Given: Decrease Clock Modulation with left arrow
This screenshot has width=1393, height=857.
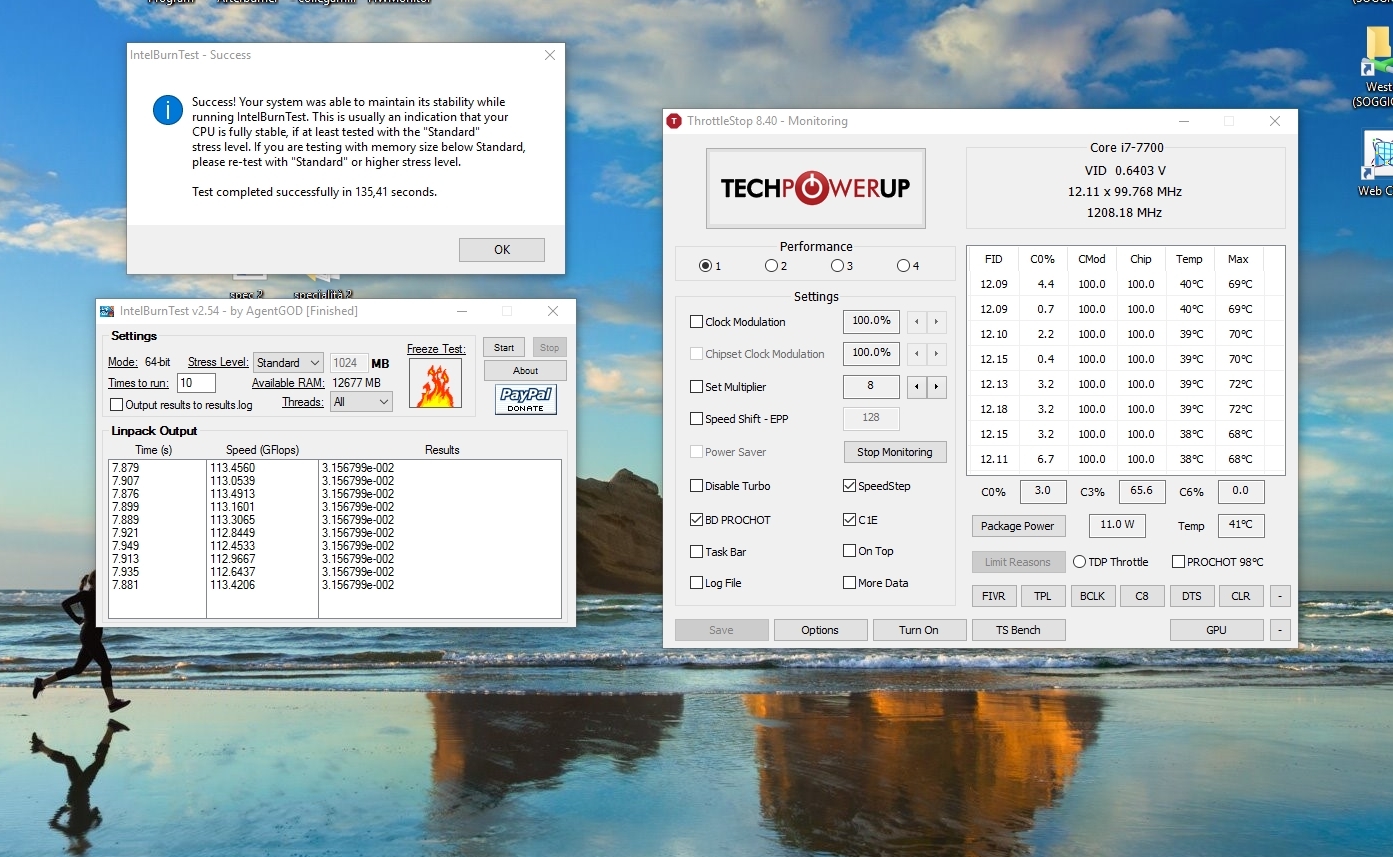Looking at the screenshot, I should click(917, 322).
